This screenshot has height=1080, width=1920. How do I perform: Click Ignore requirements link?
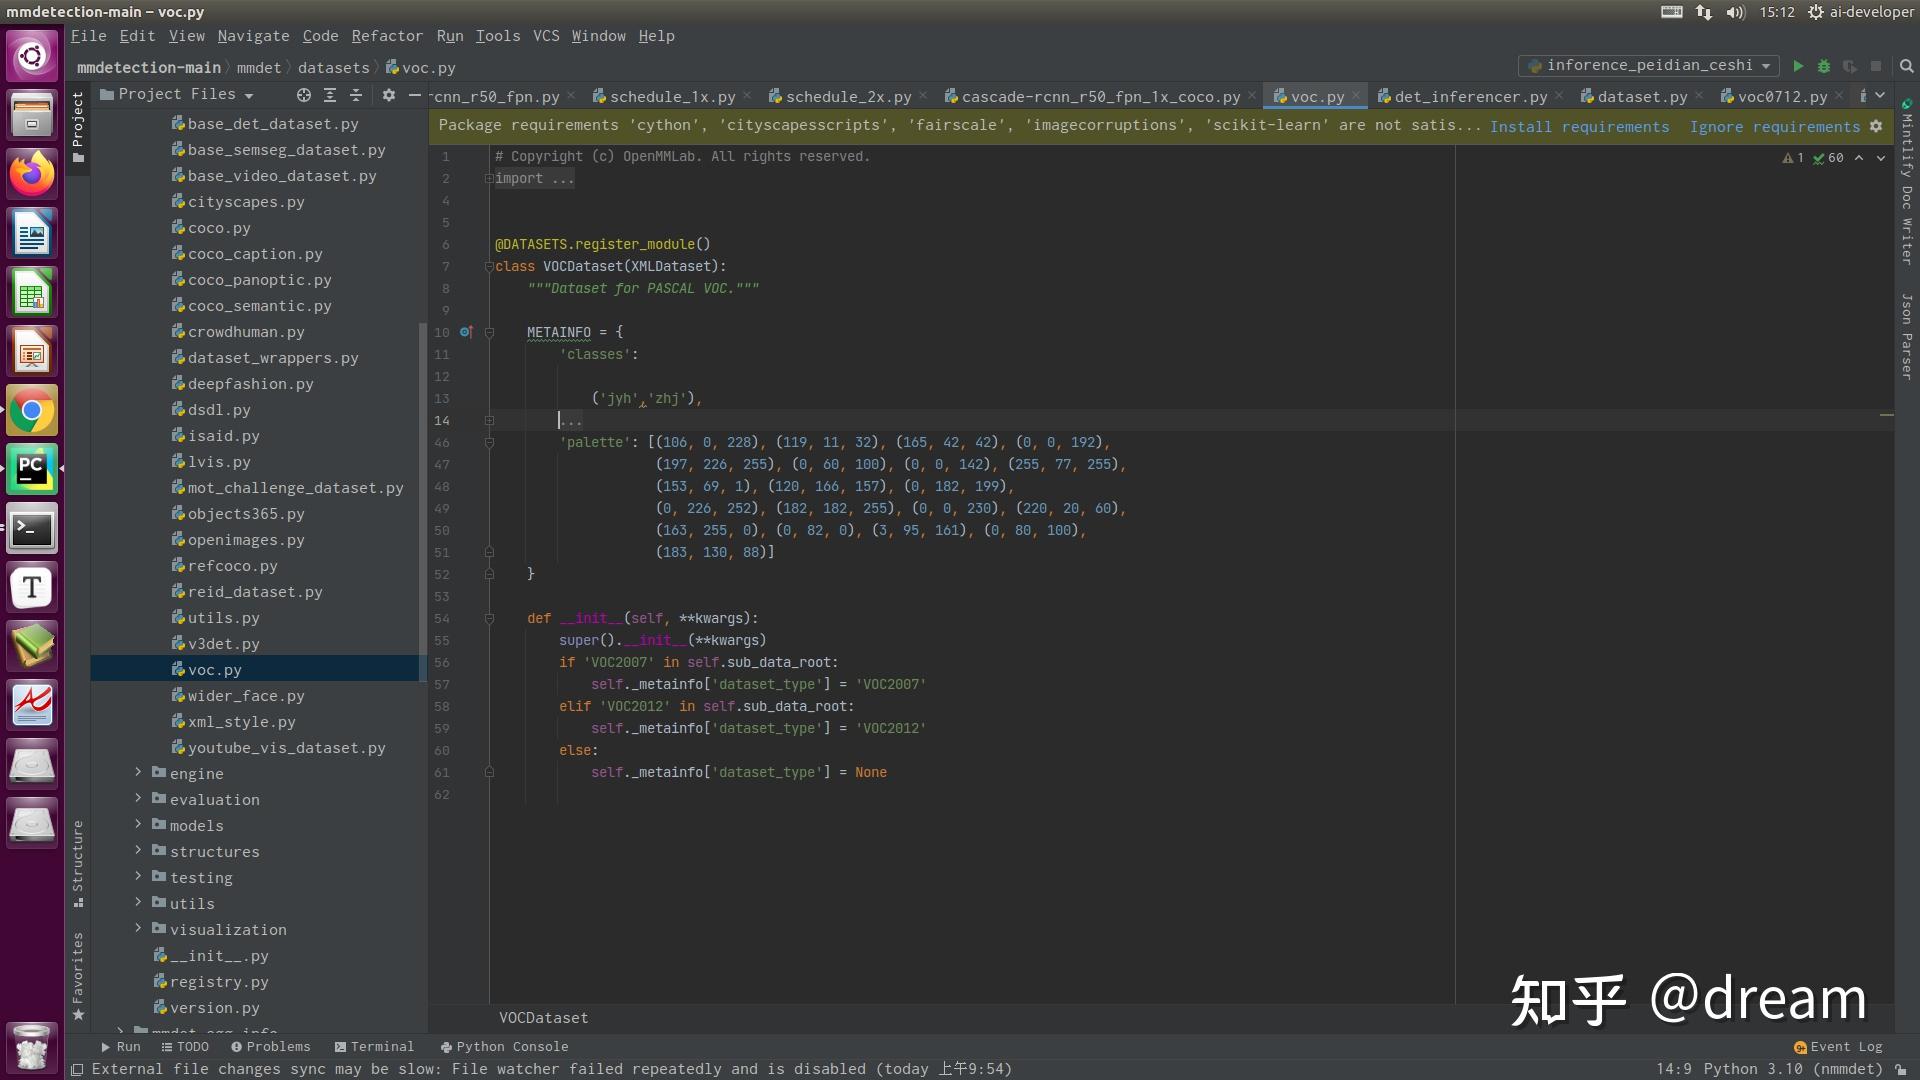click(x=1774, y=126)
